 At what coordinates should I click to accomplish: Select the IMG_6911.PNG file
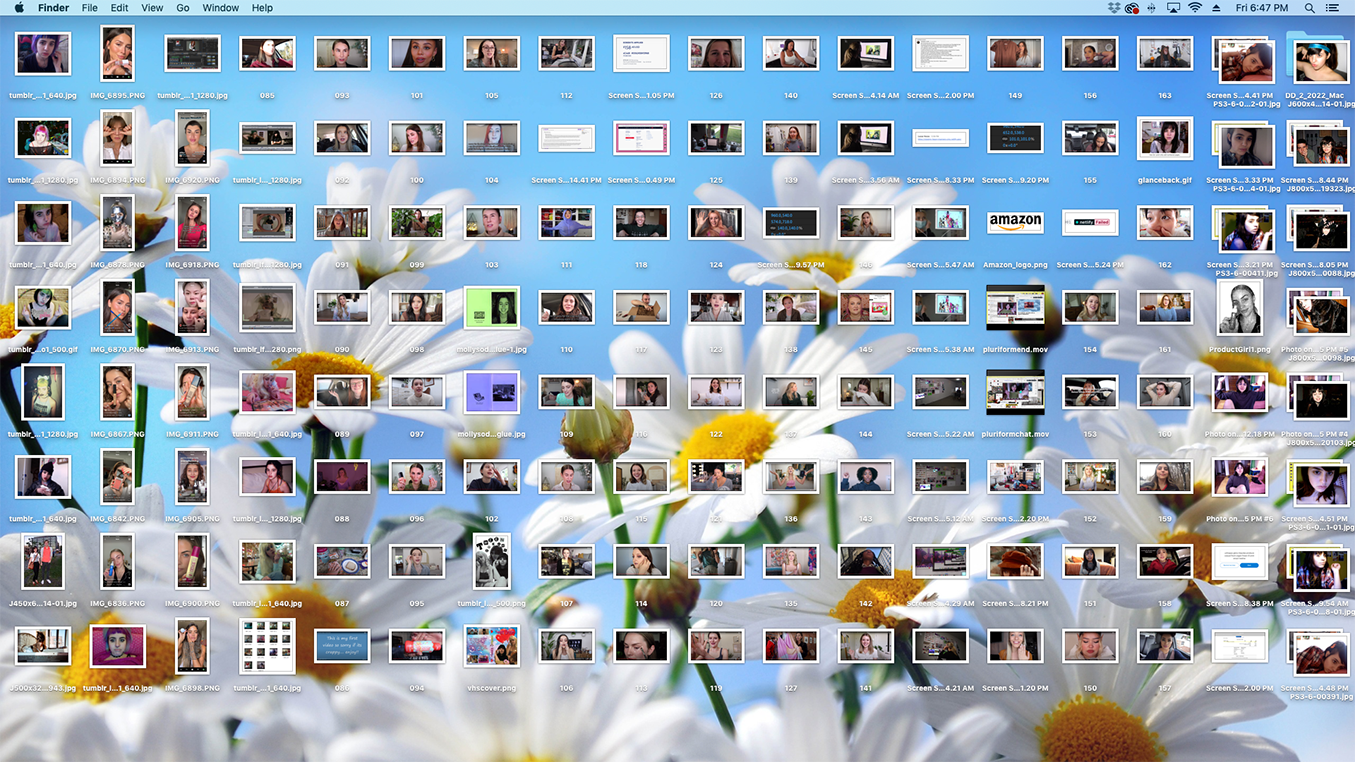[x=192, y=392]
